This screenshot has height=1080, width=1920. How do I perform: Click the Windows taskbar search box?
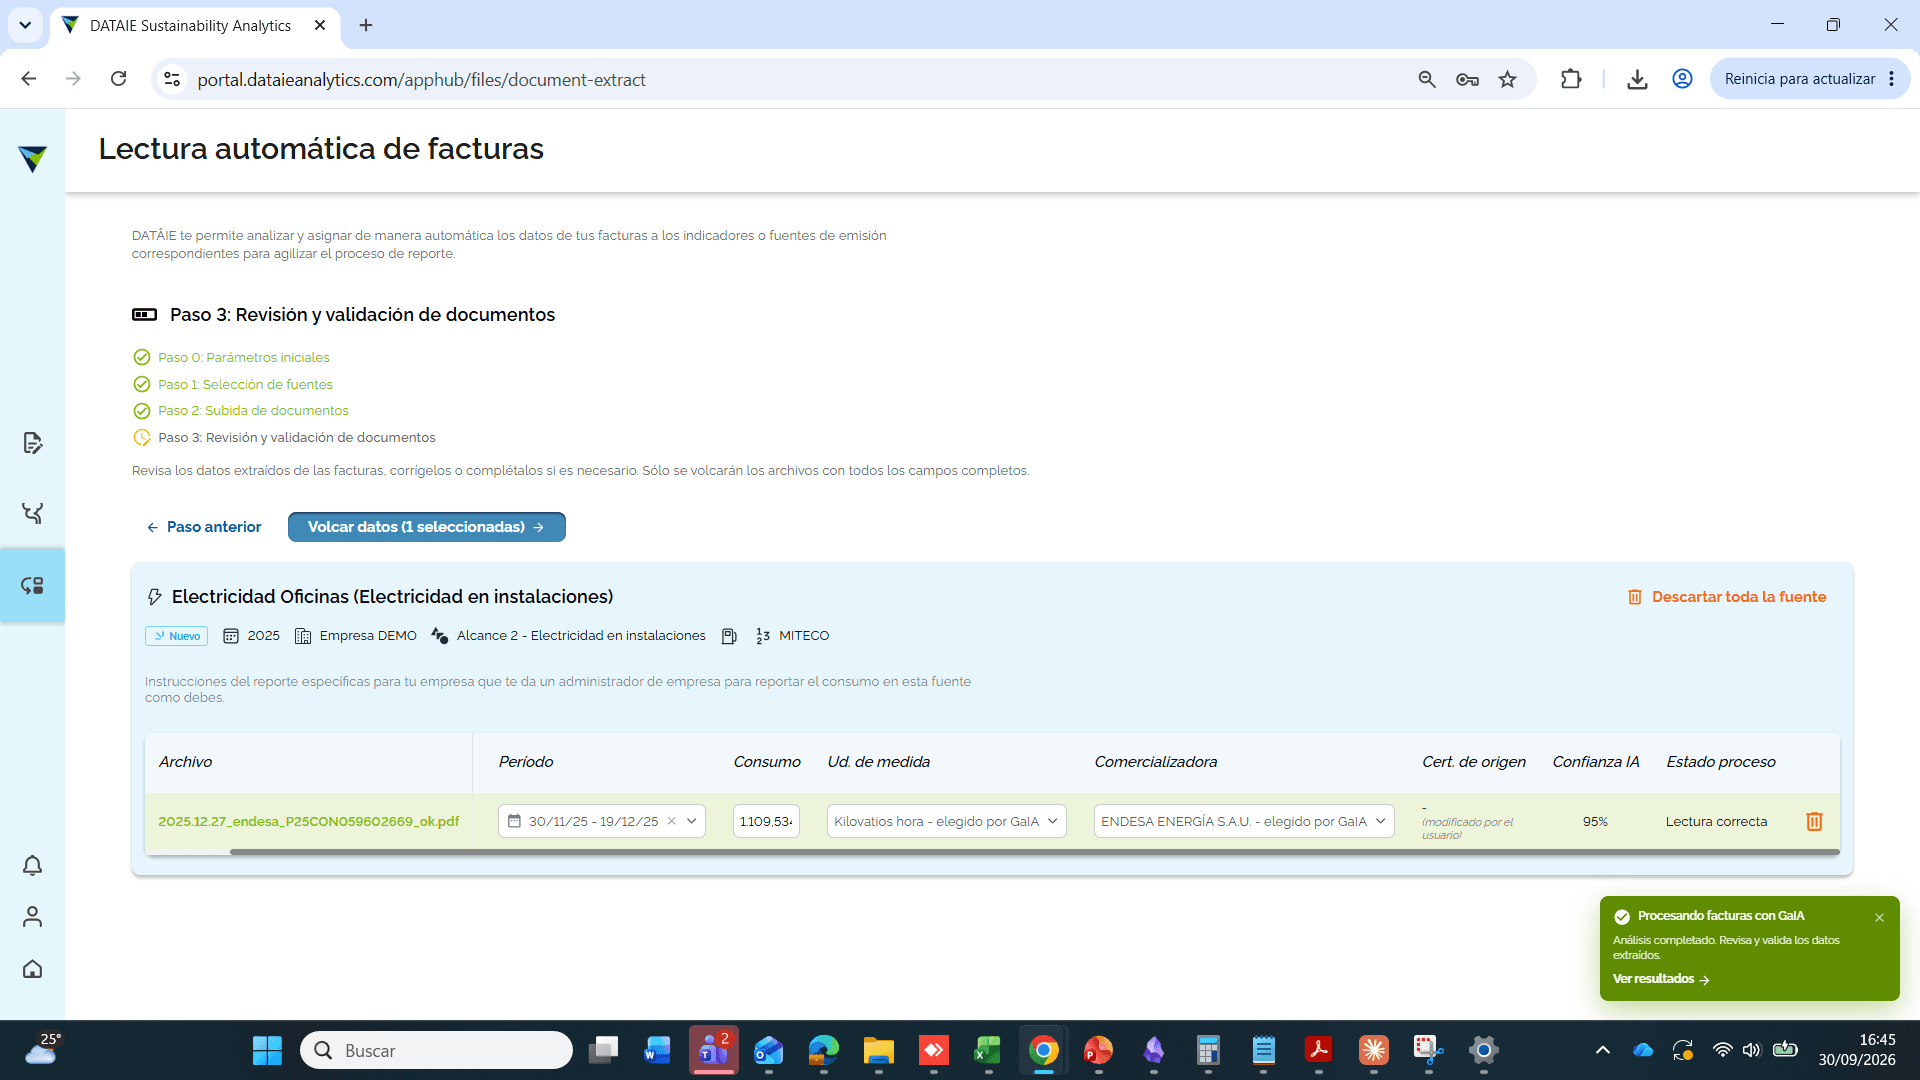[436, 1050]
